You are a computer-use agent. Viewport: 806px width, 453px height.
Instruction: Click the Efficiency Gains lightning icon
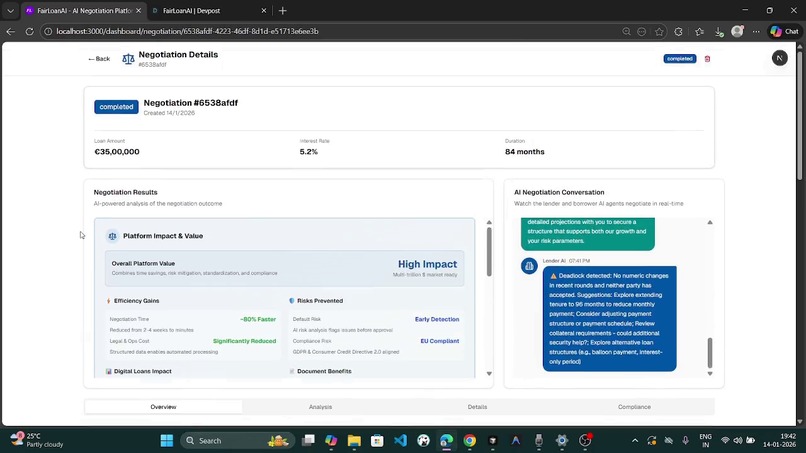coord(108,301)
